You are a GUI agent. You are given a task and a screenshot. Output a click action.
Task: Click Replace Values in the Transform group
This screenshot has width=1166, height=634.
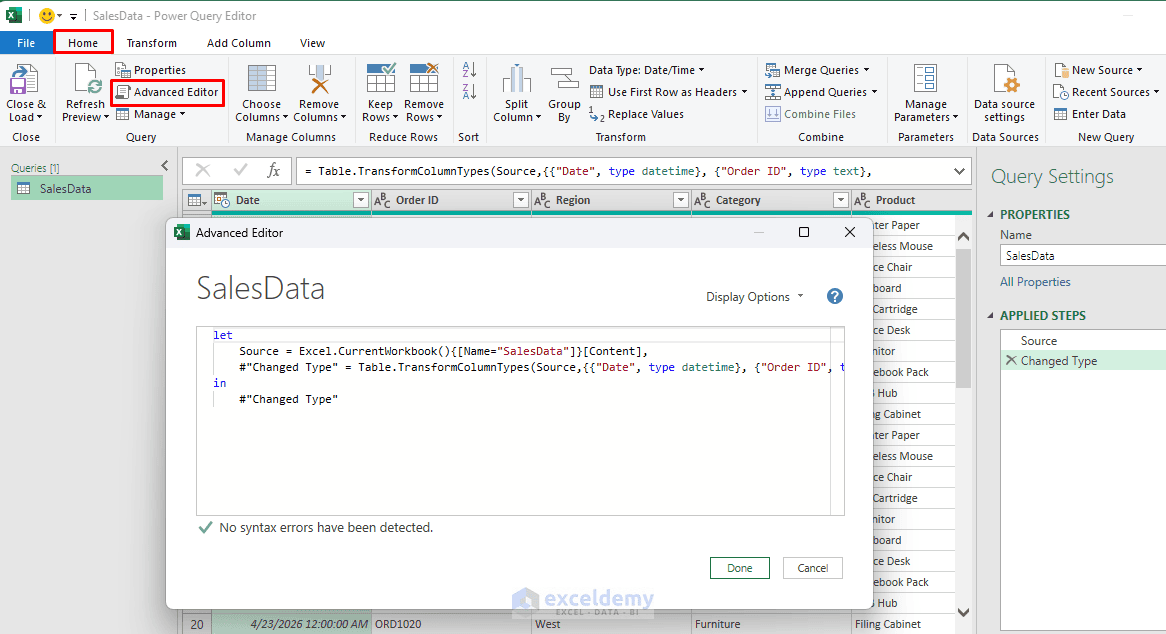point(637,114)
